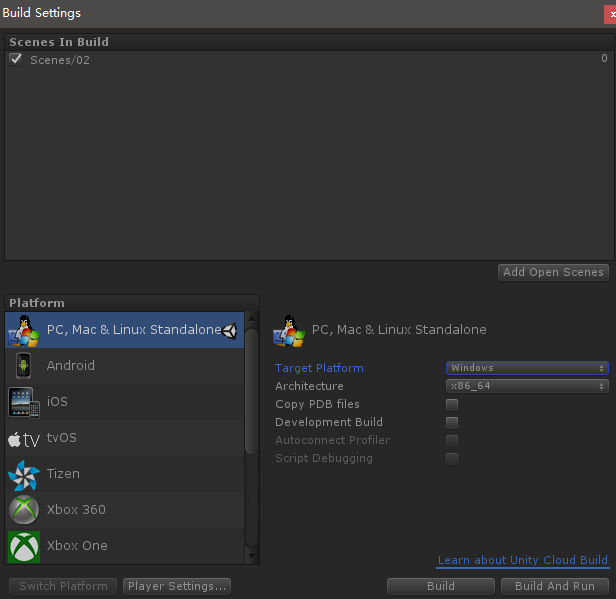Uncheck the Scenes/02 scene checkbox
This screenshot has width=616, height=599.
coord(16,59)
